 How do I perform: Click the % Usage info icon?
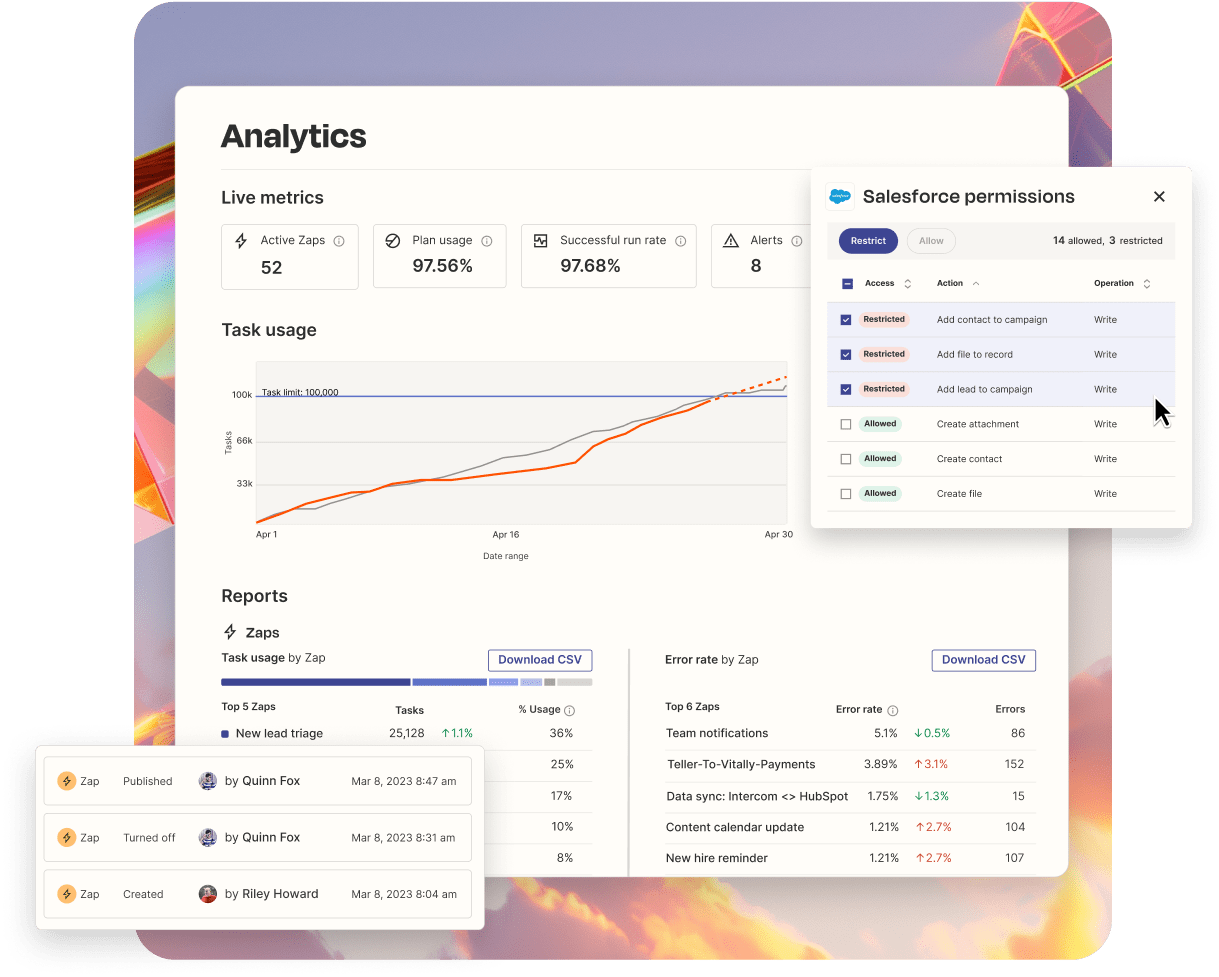570,711
